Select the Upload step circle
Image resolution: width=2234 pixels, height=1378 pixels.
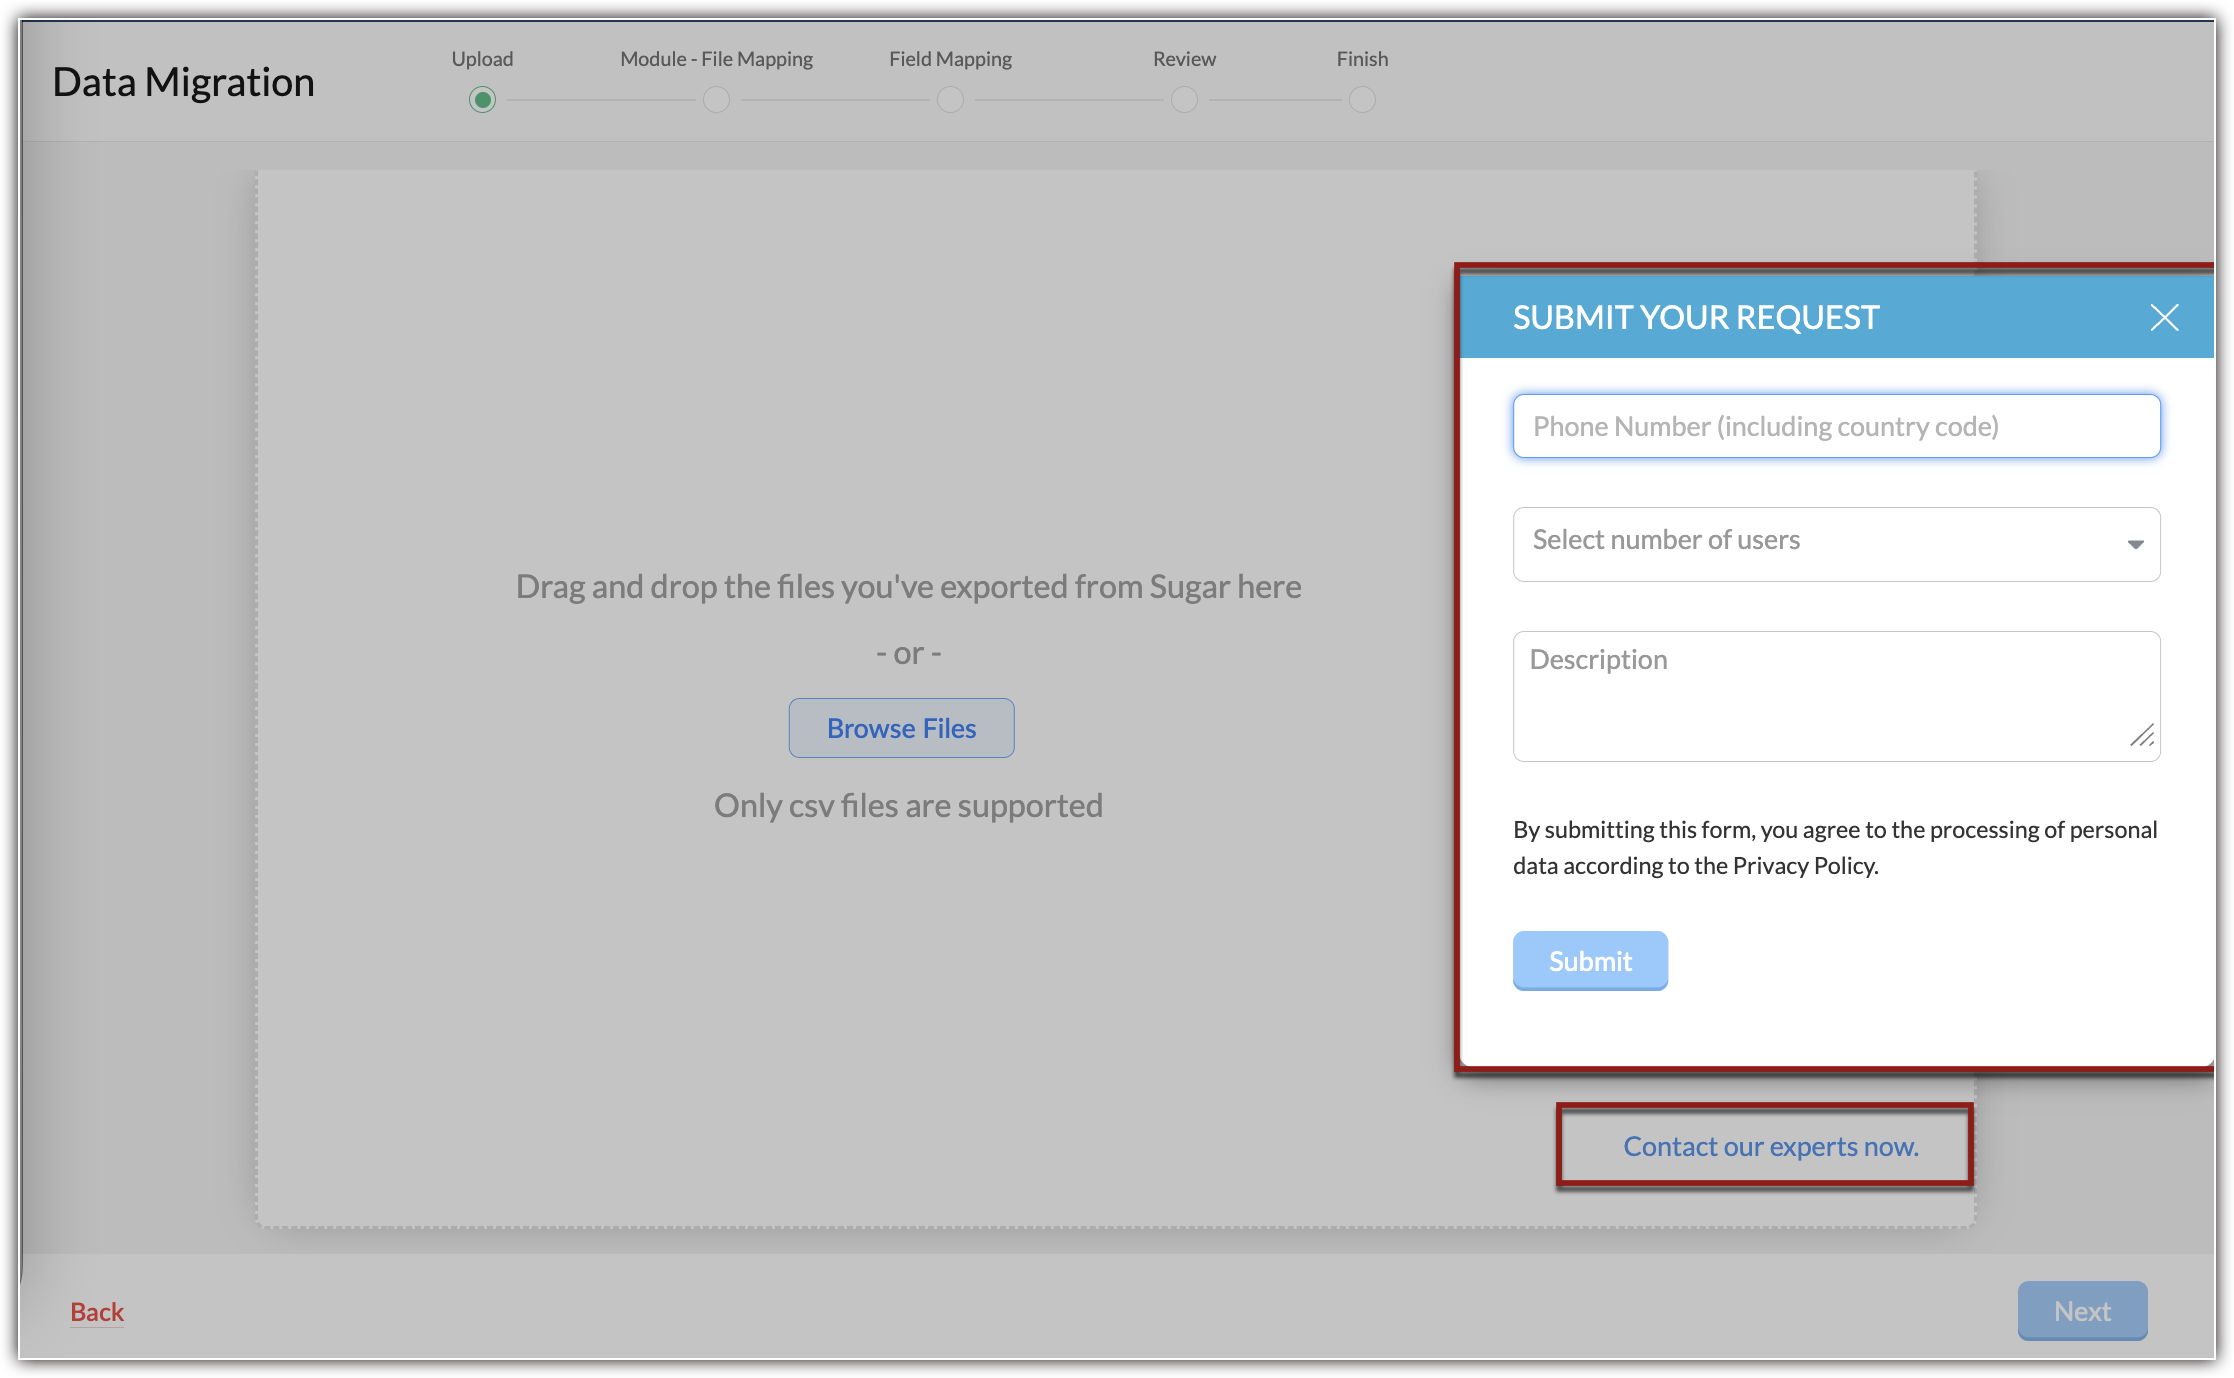coord(482,100)
